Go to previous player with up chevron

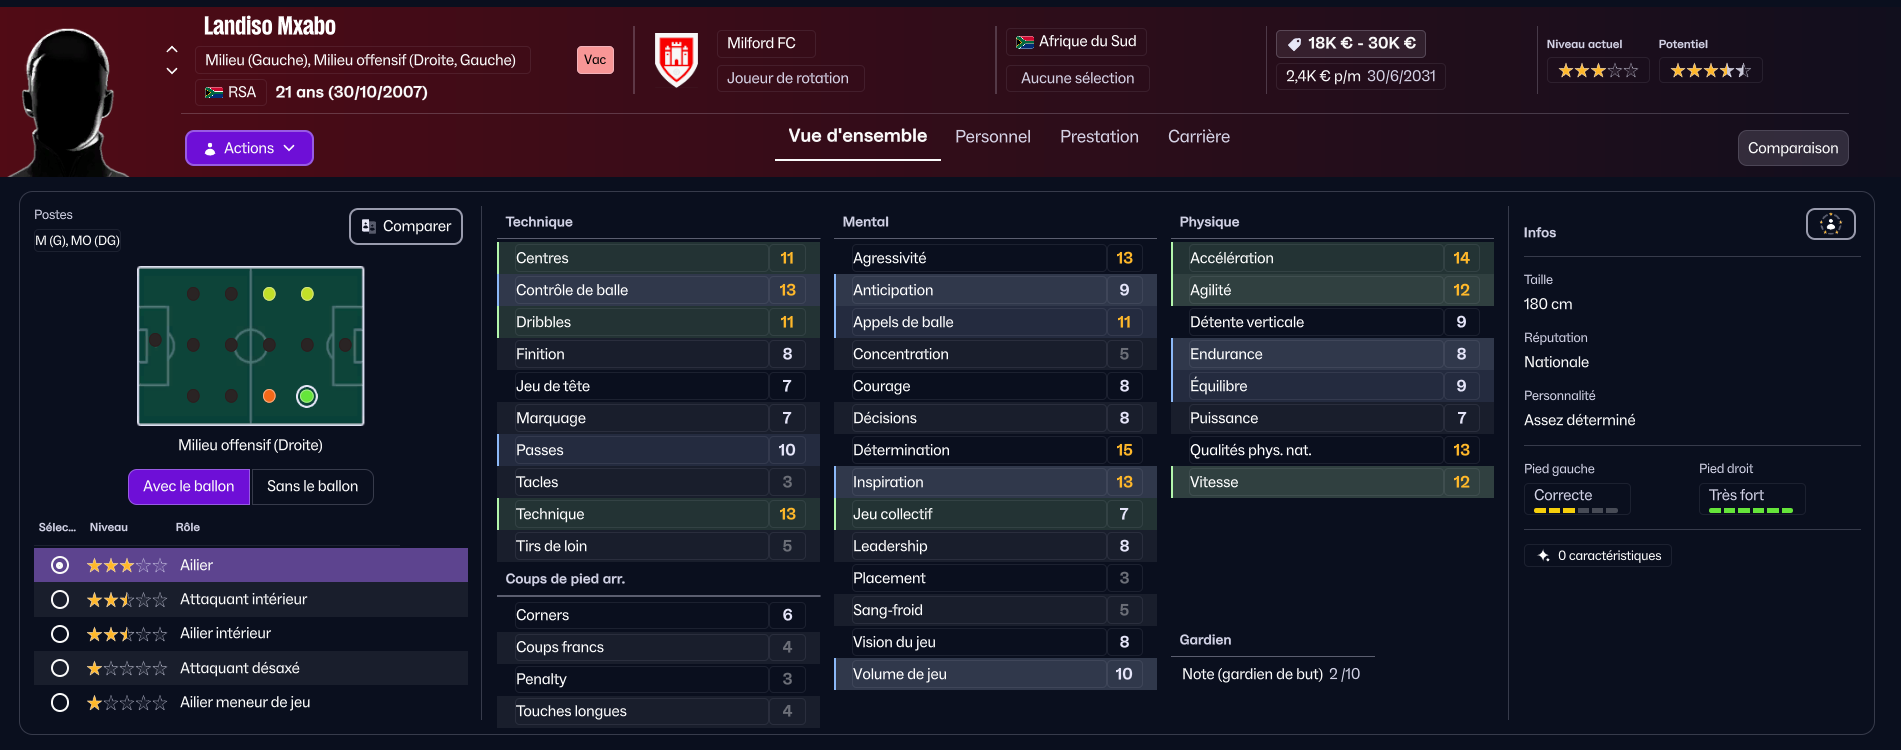pos(172,49)
